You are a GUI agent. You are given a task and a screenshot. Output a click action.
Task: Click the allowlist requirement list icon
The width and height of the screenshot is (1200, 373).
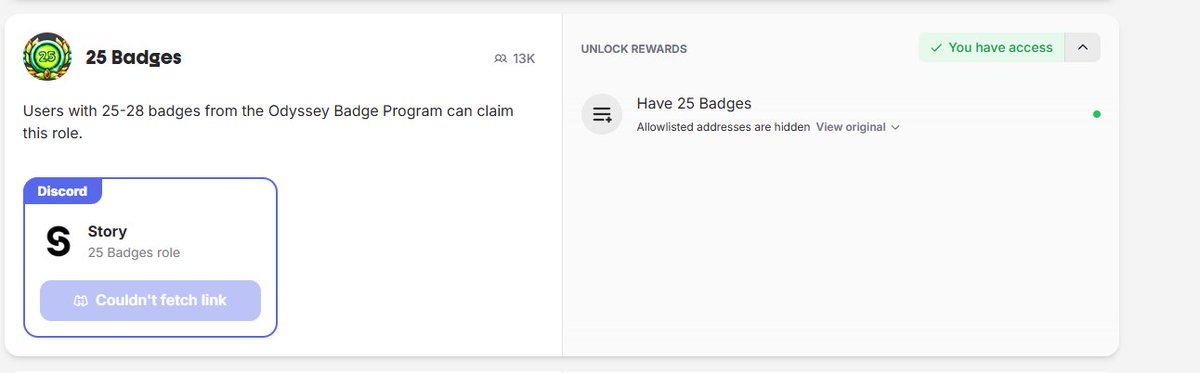(602, 114)
